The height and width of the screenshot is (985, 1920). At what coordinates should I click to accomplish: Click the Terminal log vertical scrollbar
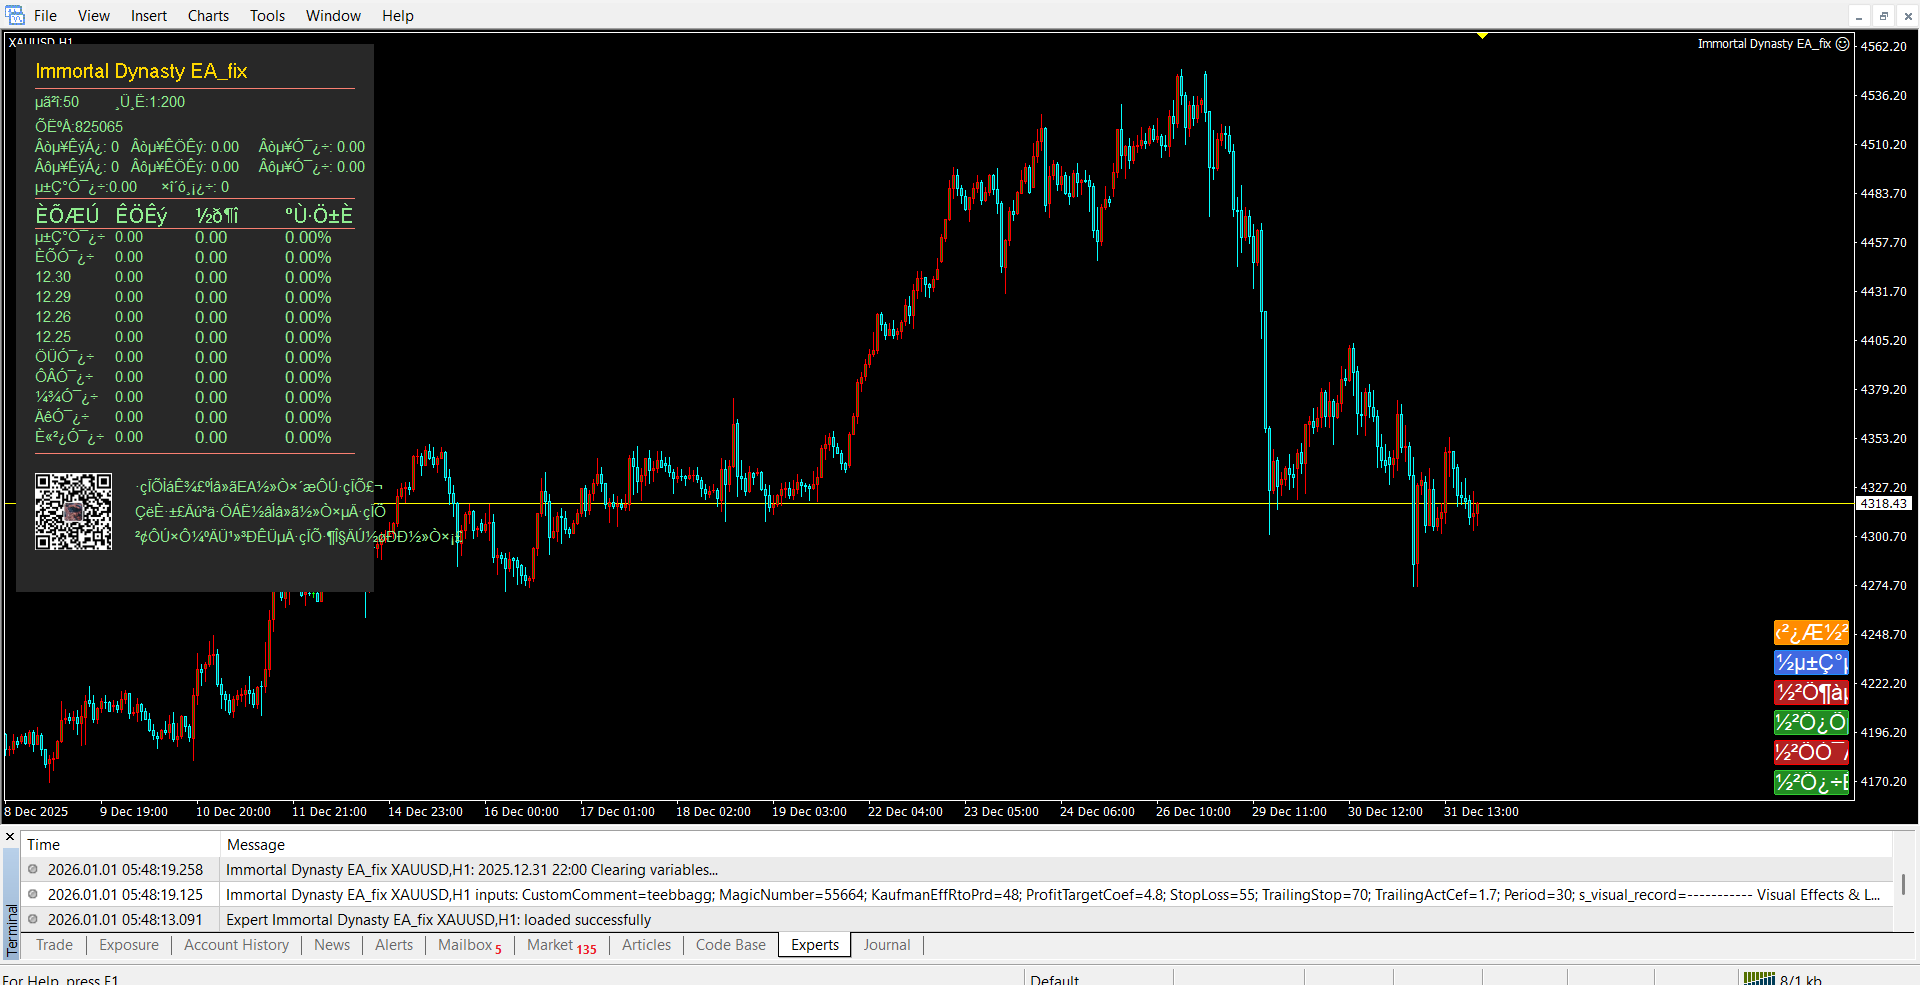1903,884
